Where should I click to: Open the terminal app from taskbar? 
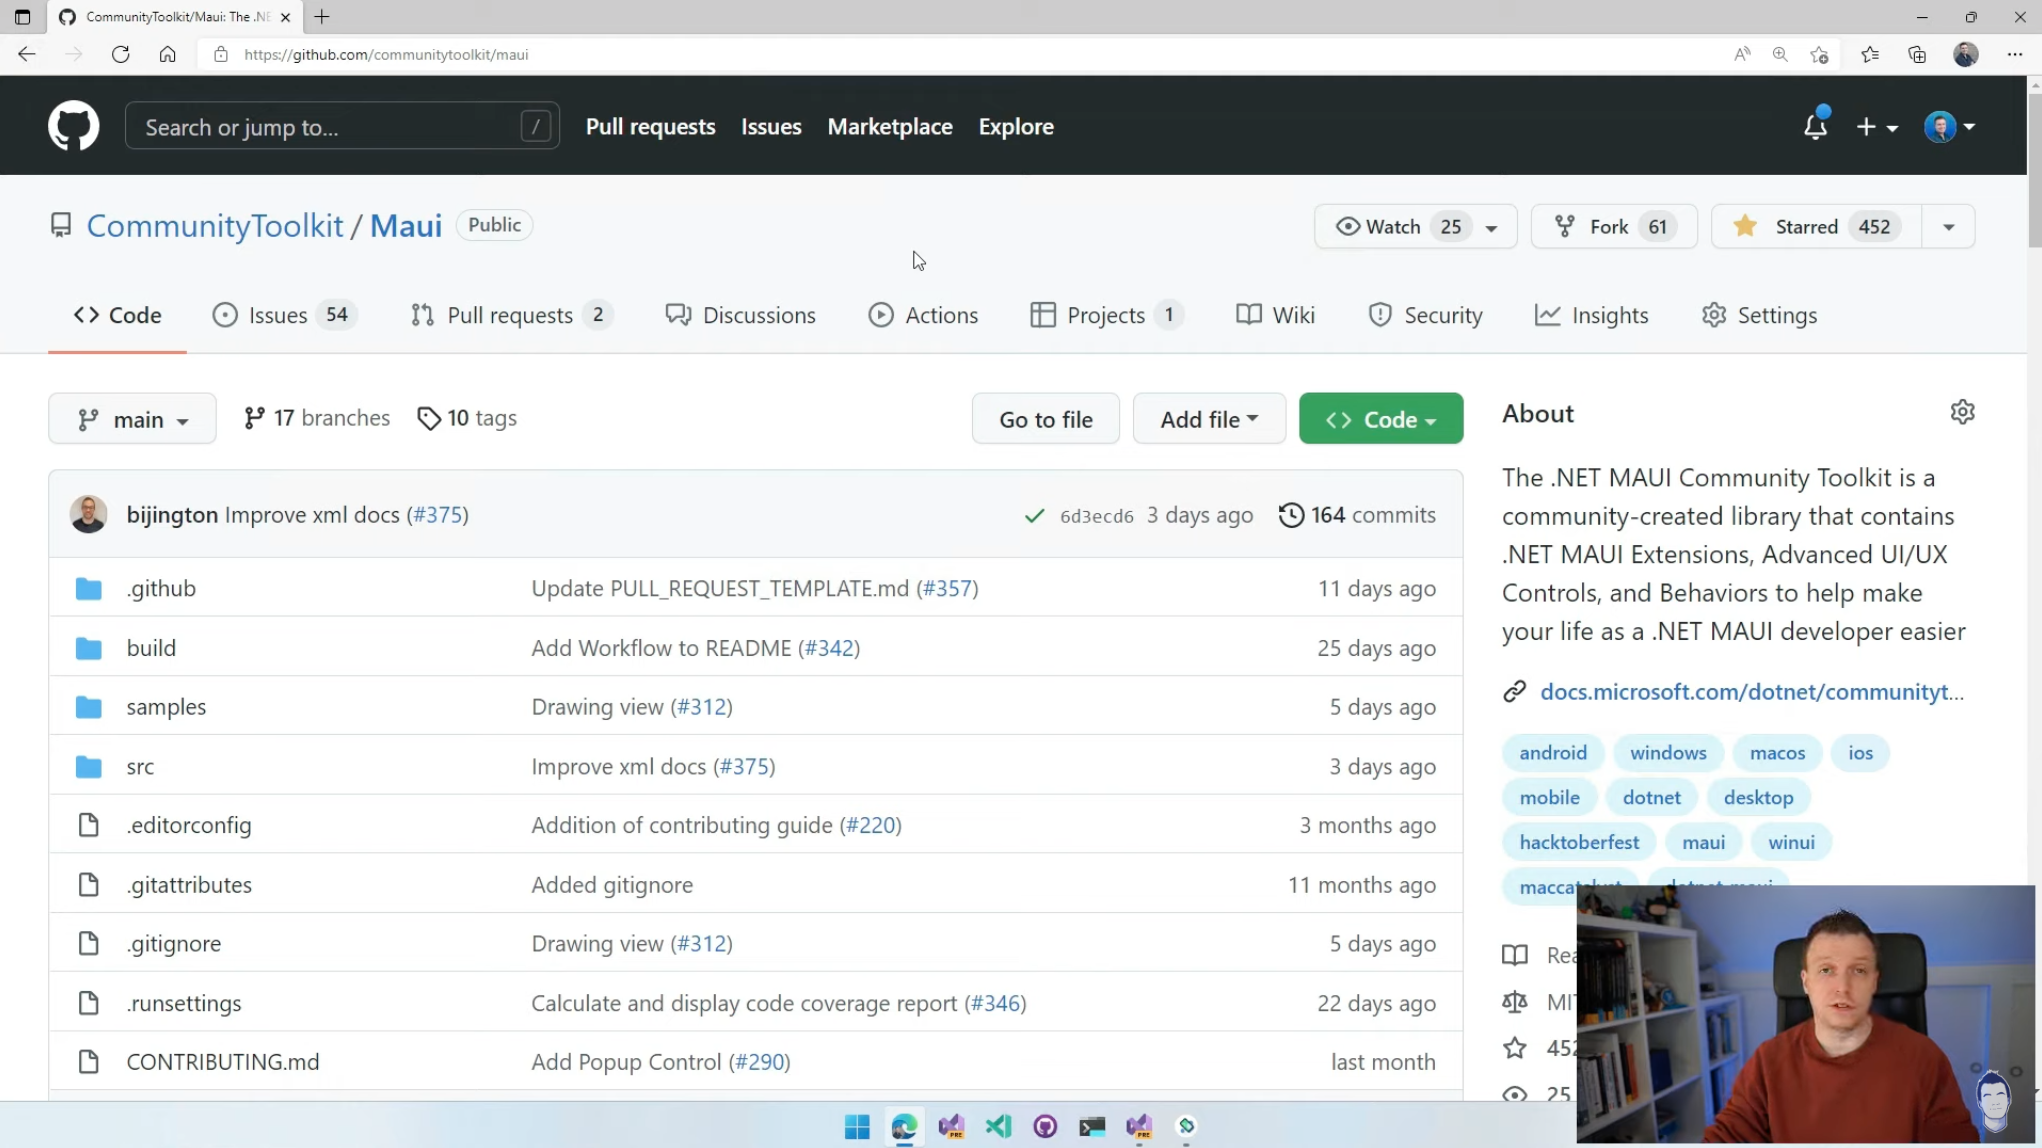(1092, 1126)
